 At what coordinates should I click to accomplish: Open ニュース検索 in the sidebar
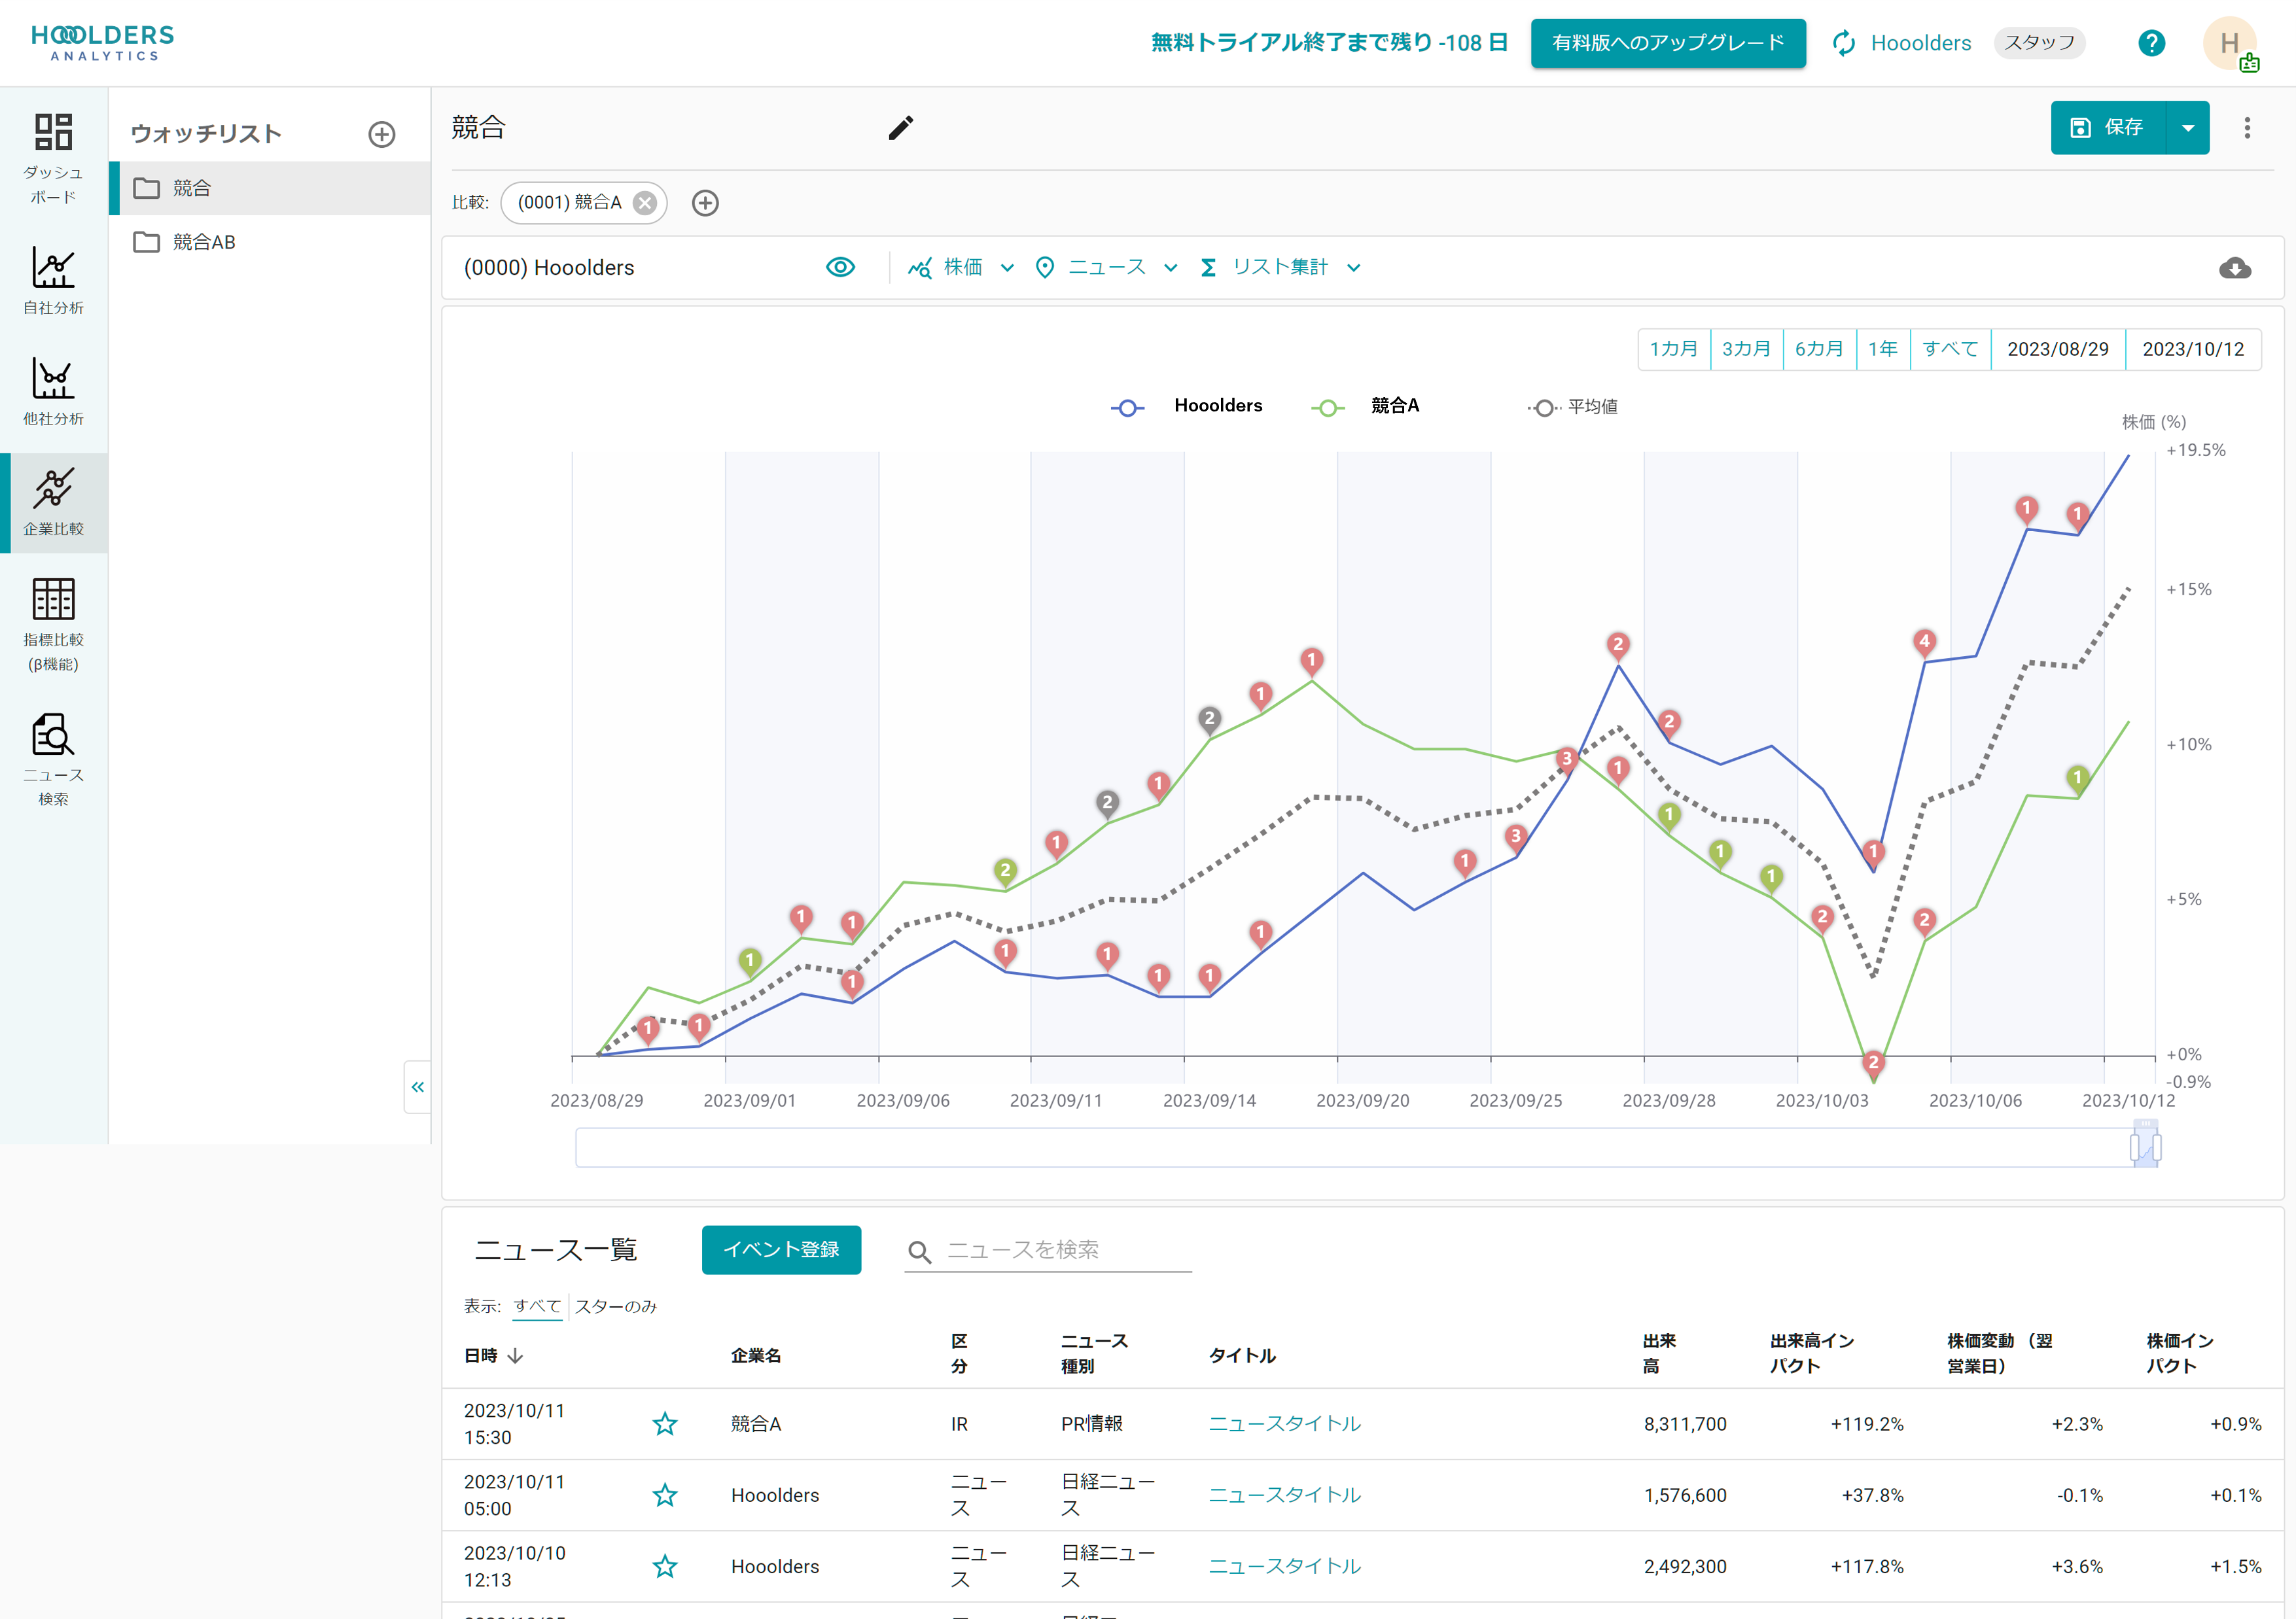tap(53, 758)
